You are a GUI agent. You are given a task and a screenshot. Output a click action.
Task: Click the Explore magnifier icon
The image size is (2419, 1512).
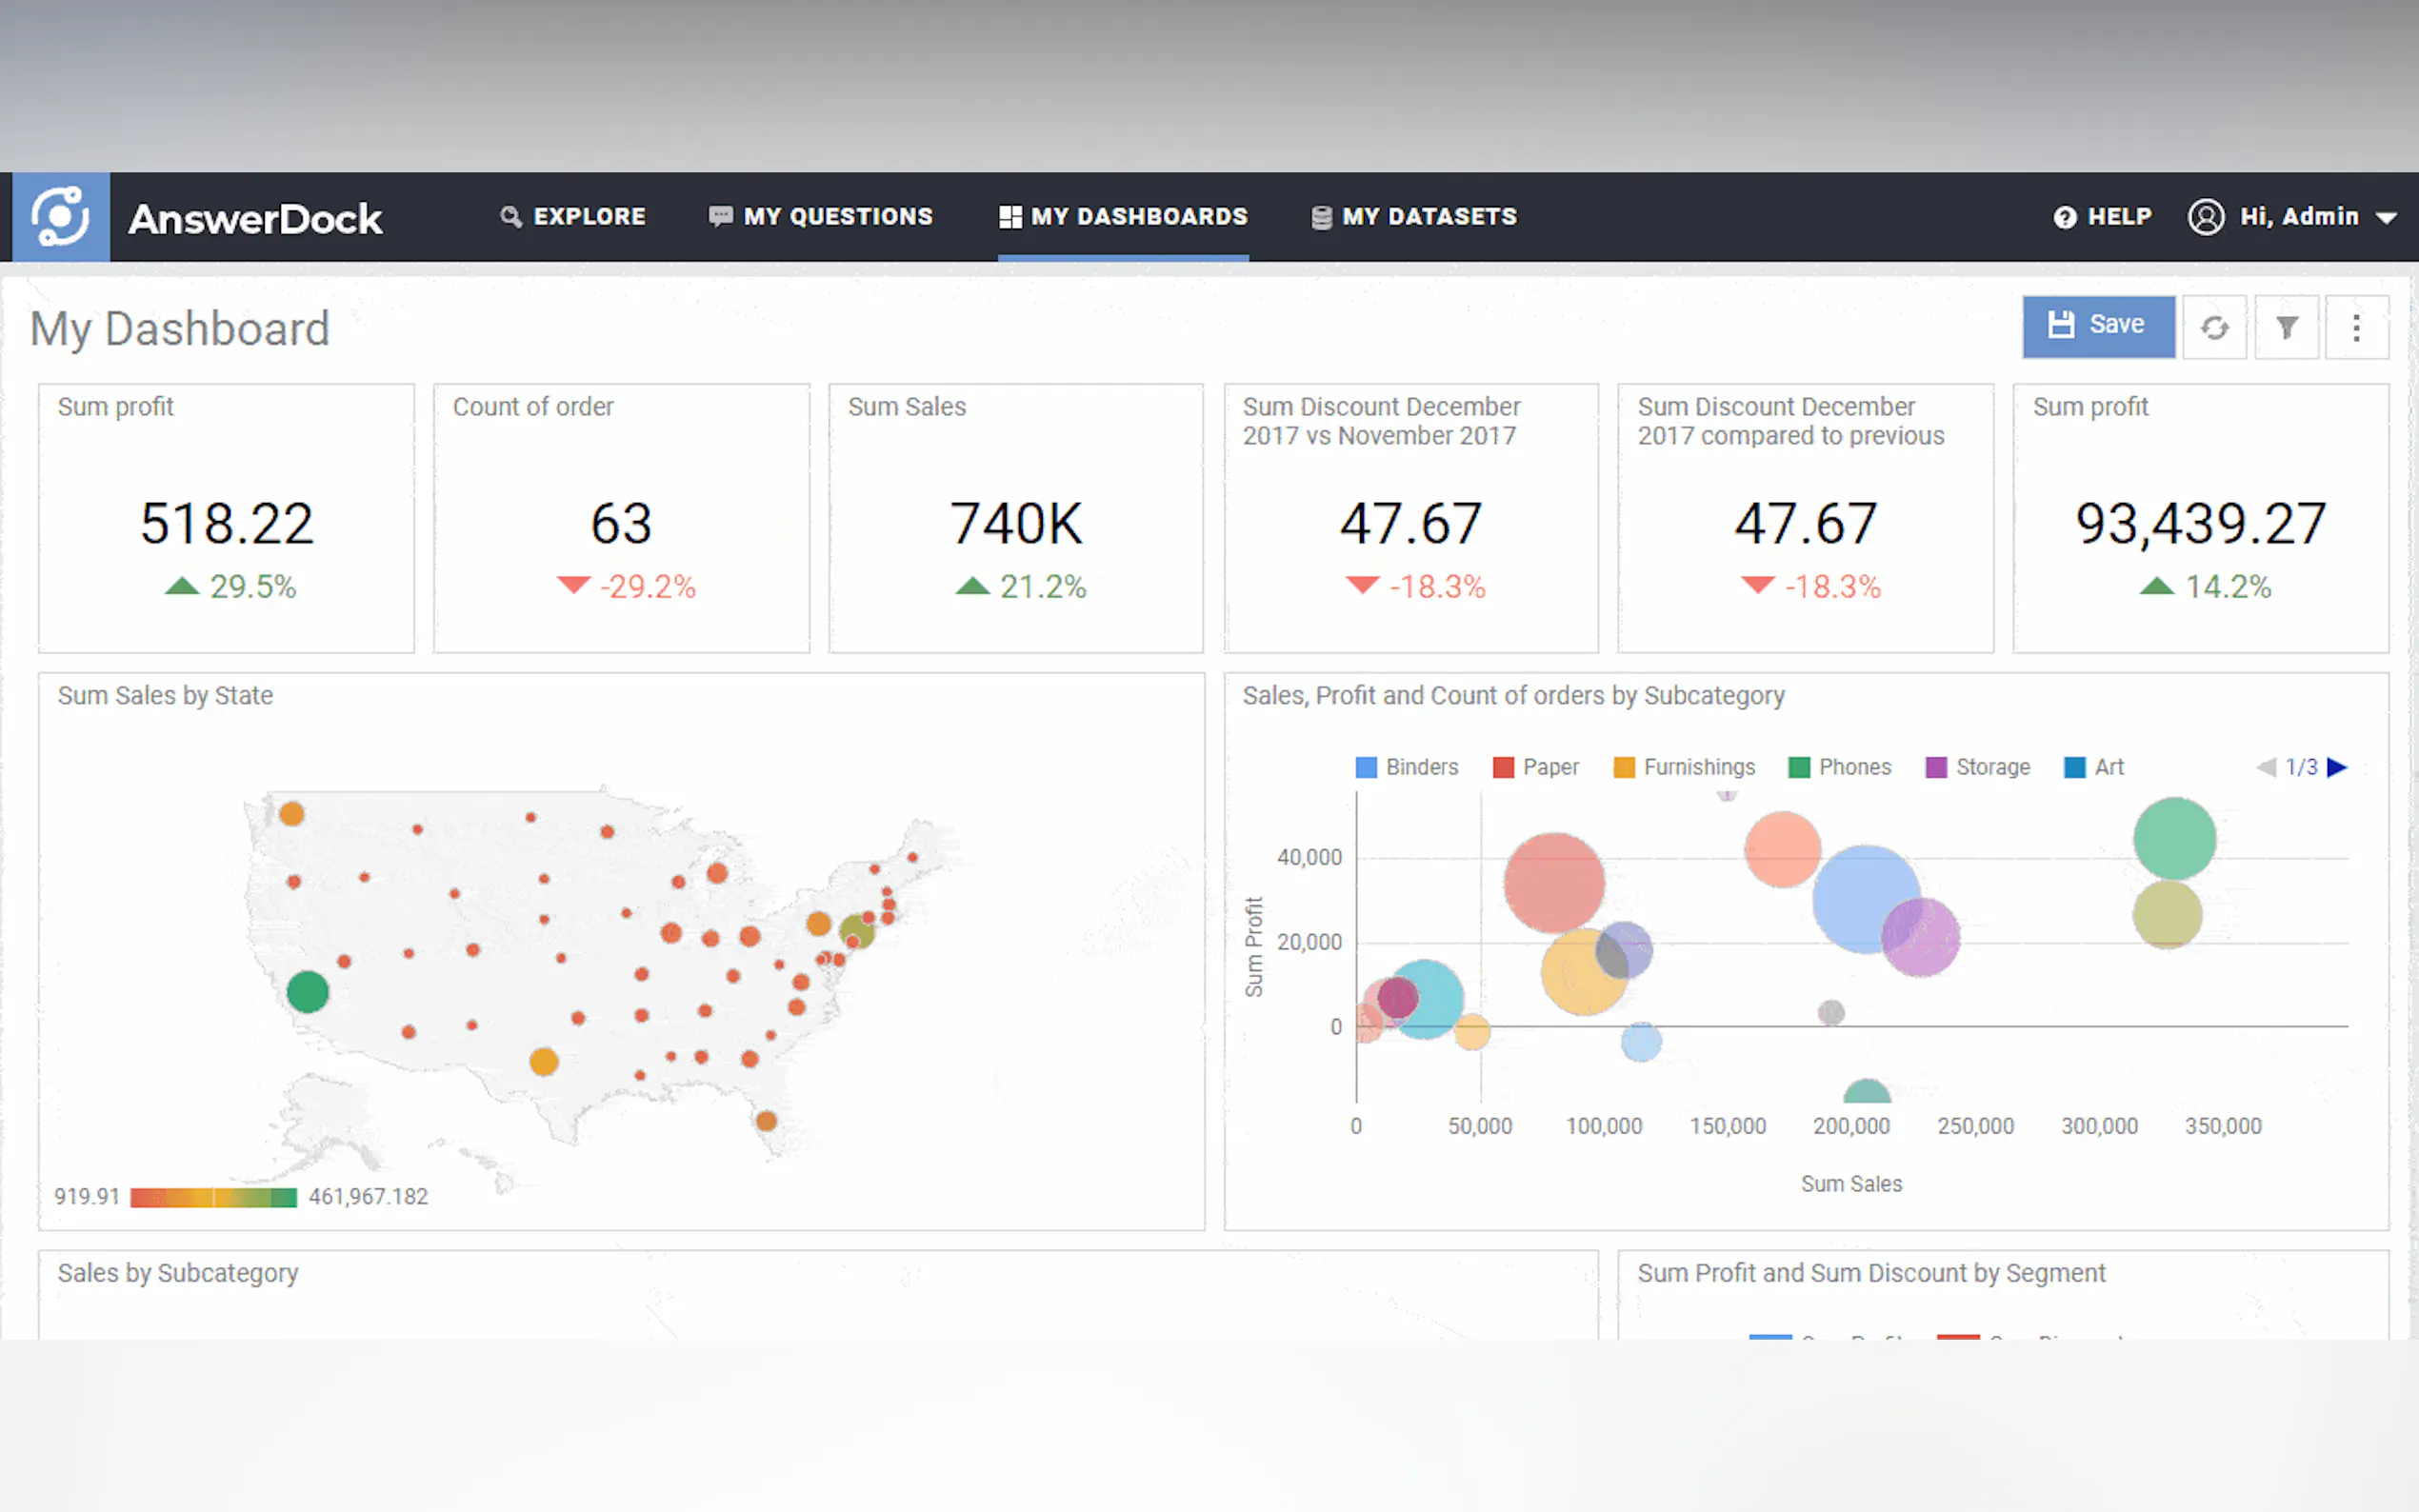pos(510,216)
